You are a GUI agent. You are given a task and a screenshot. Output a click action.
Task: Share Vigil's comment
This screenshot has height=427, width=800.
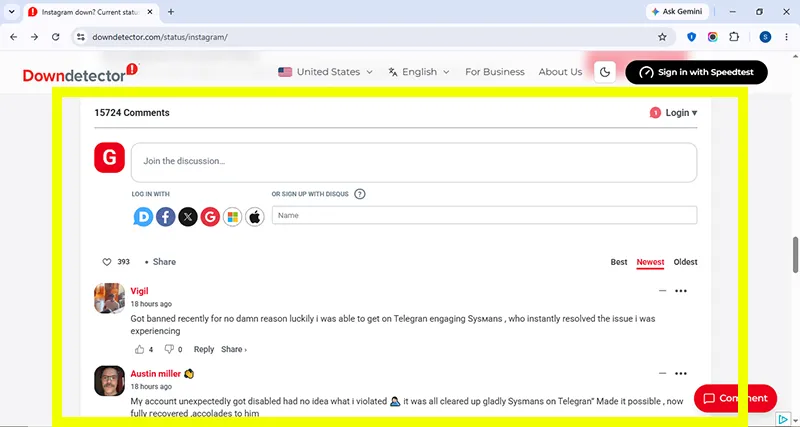click(x=234, y=349)
